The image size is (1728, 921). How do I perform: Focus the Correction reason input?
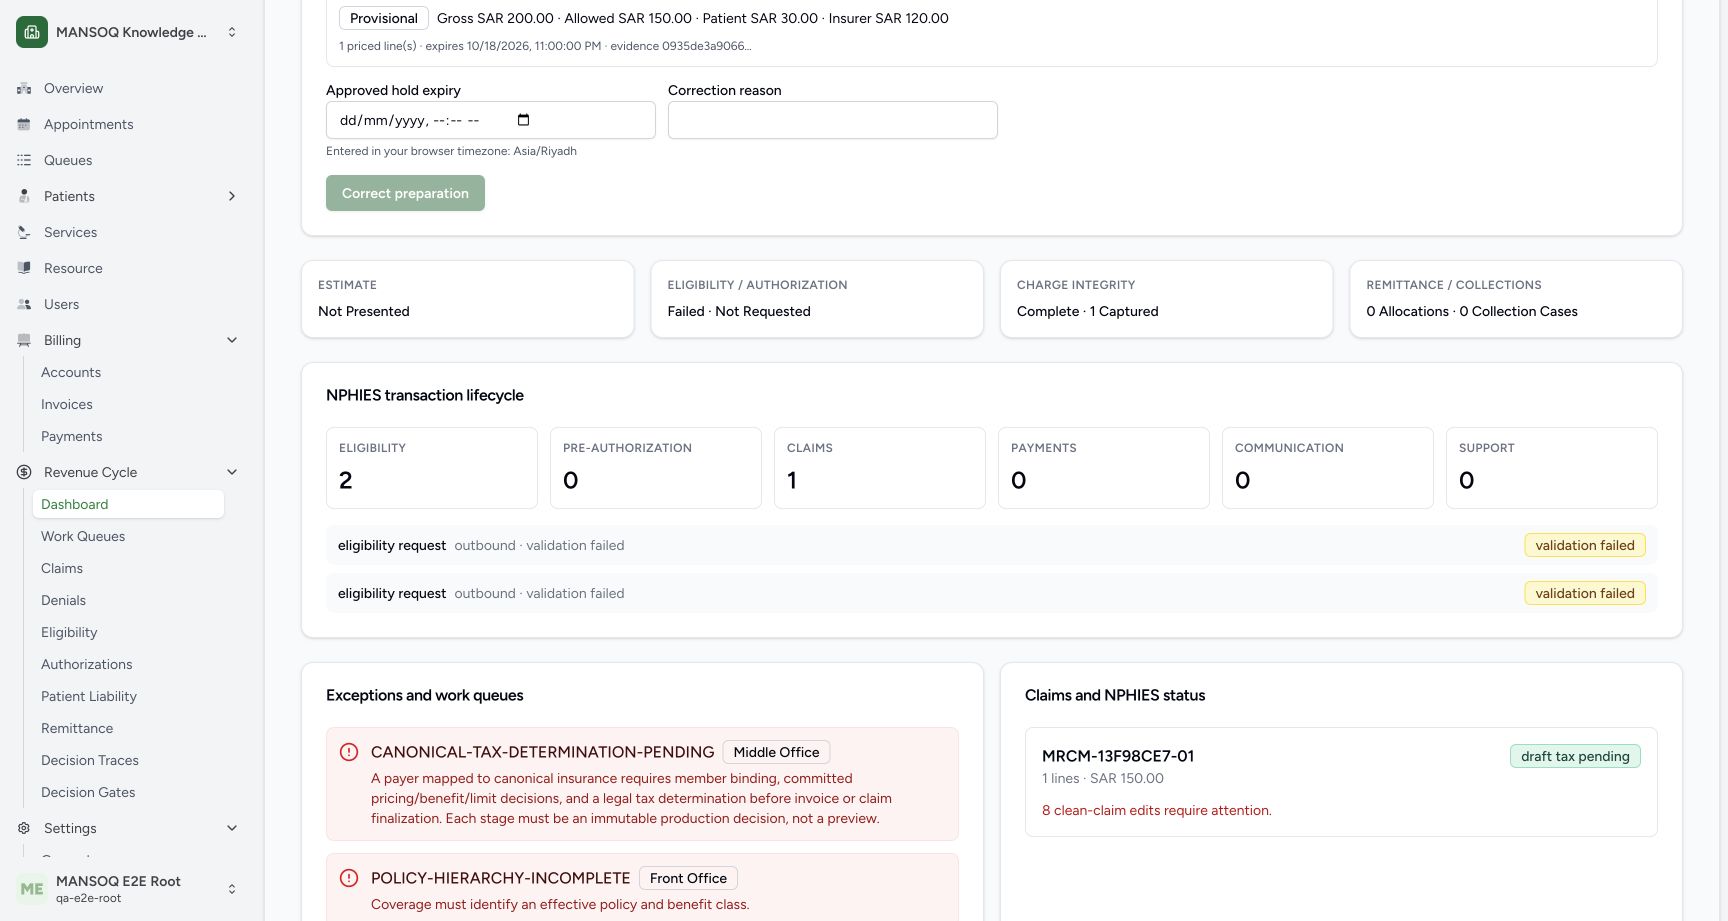[832, 120]
